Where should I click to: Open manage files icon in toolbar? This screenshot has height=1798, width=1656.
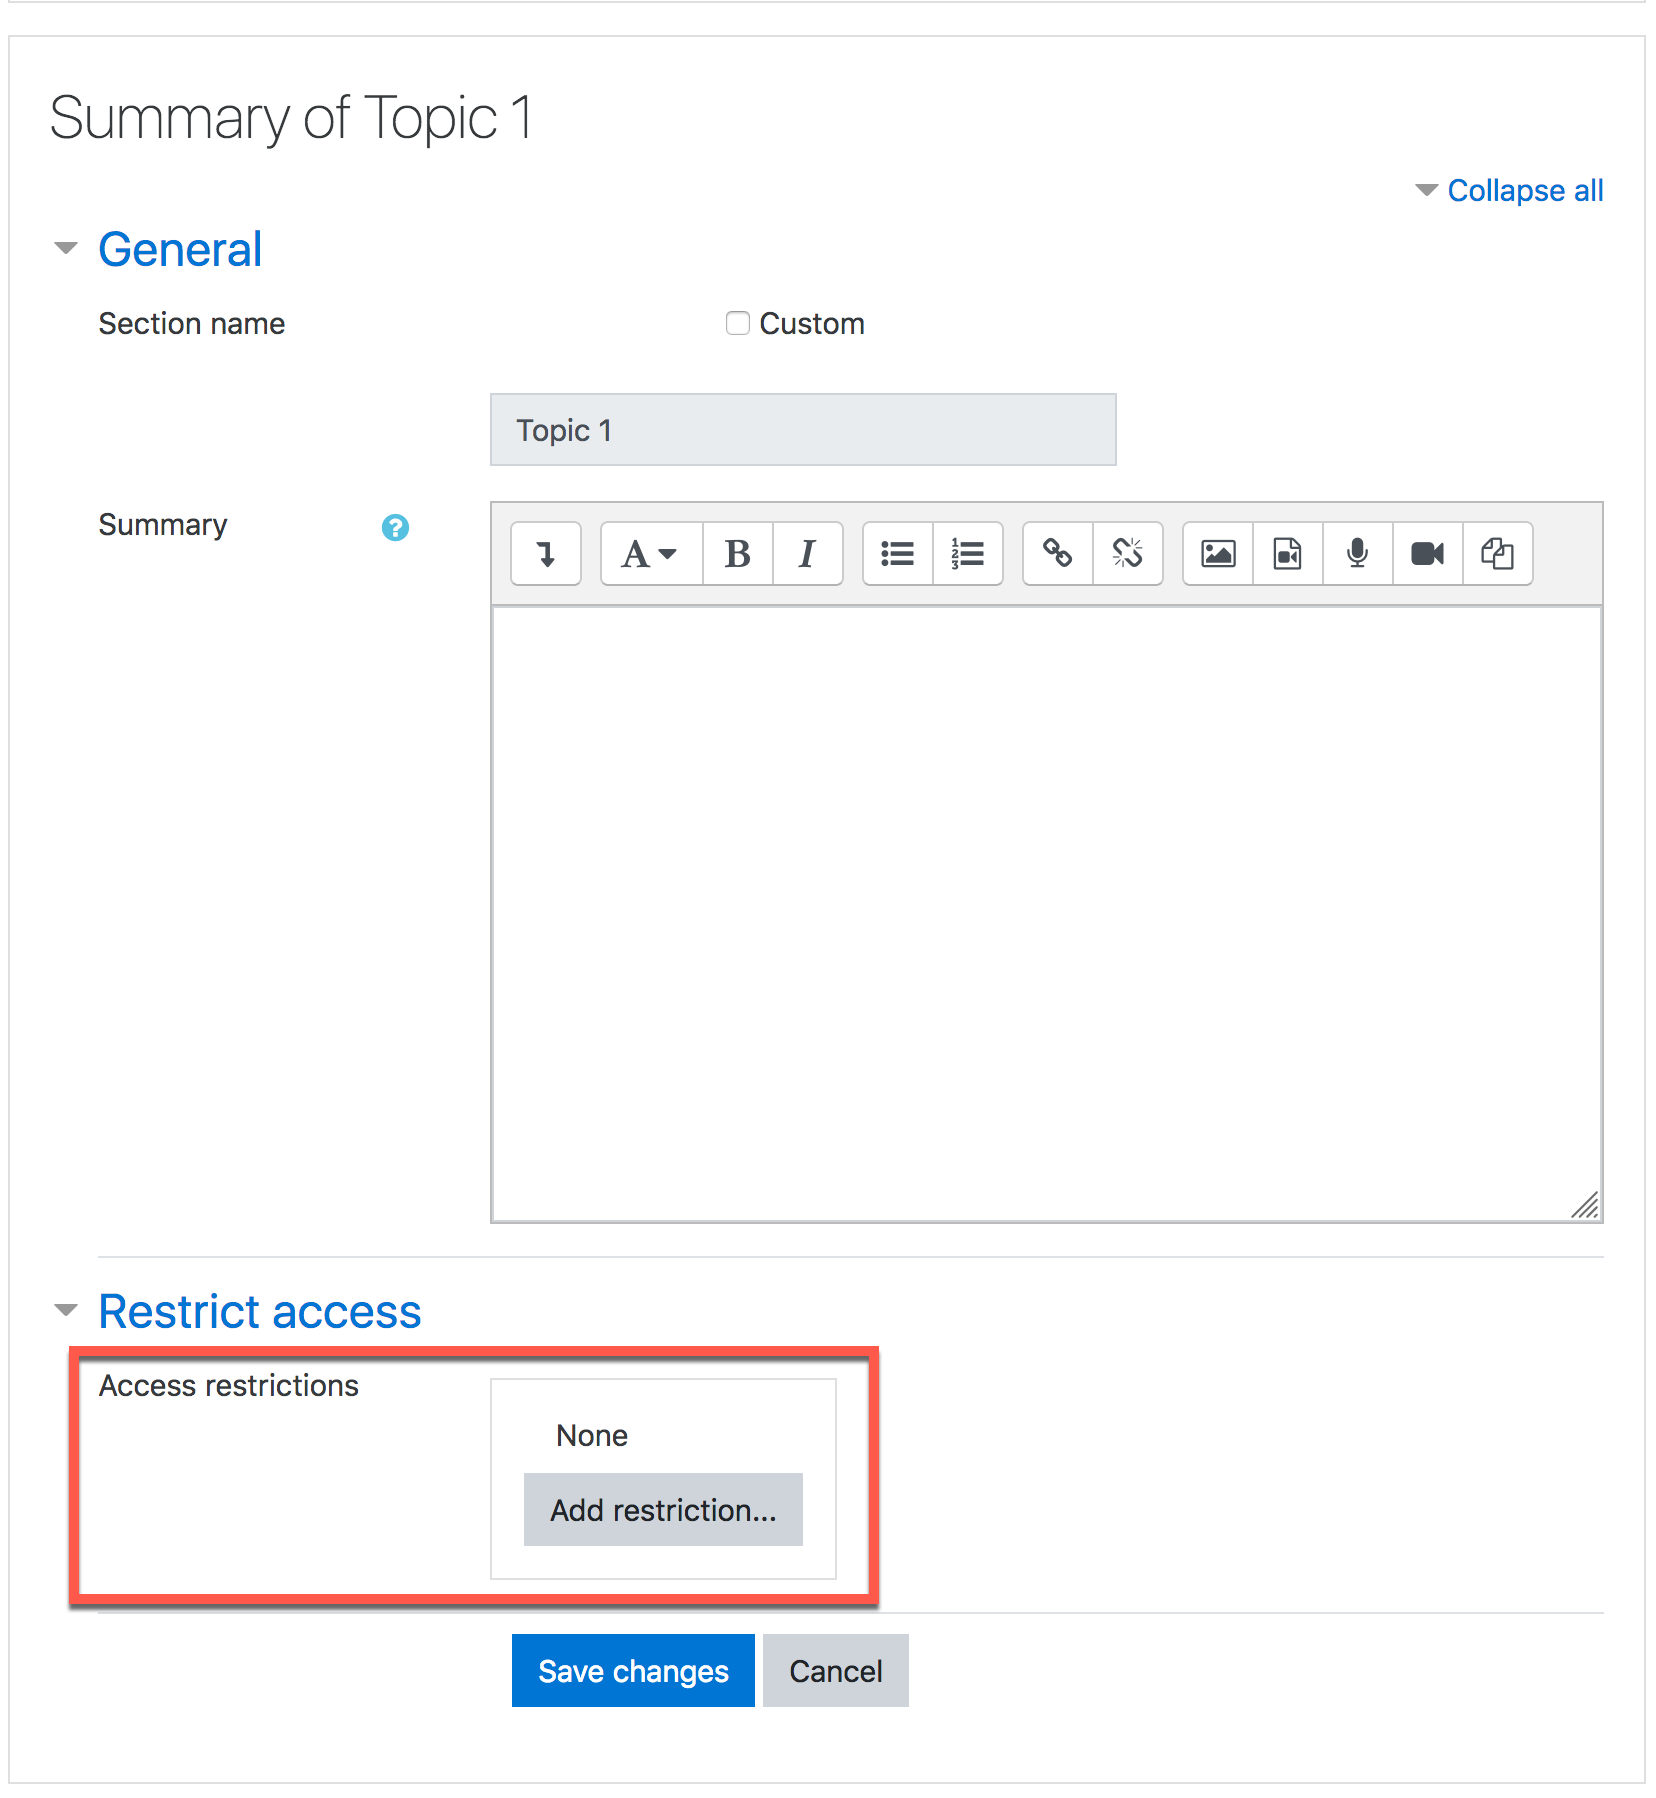tap(1497, 553)
